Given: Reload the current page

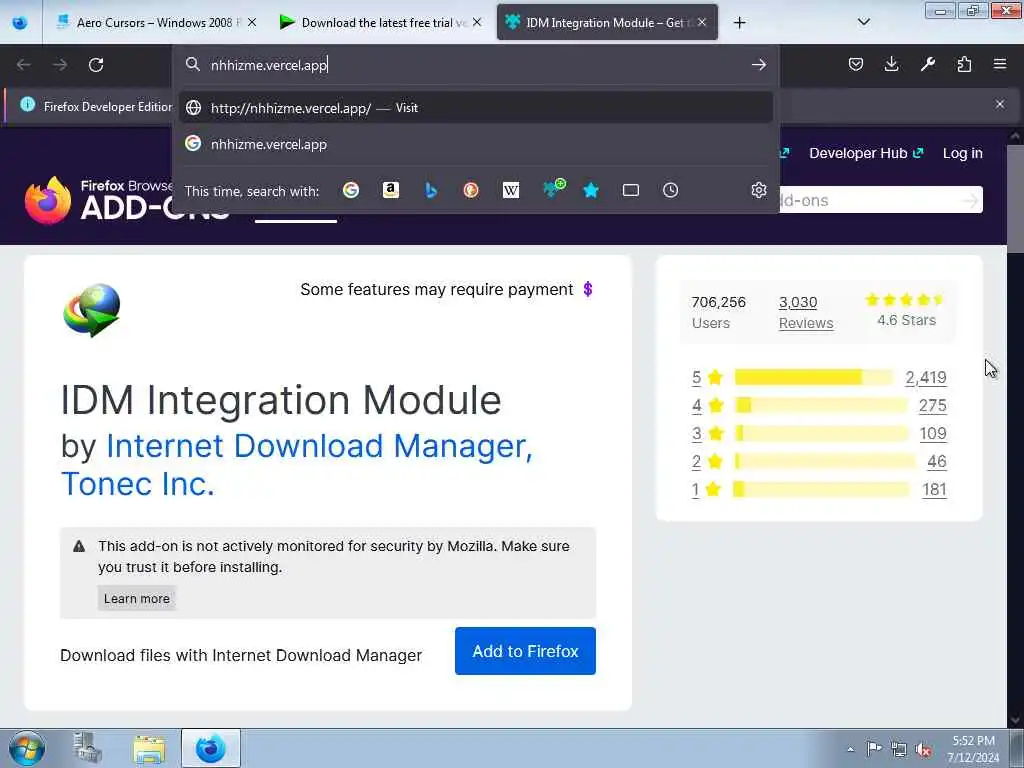Looking at the screenshot, I should (x=96, y=65).
